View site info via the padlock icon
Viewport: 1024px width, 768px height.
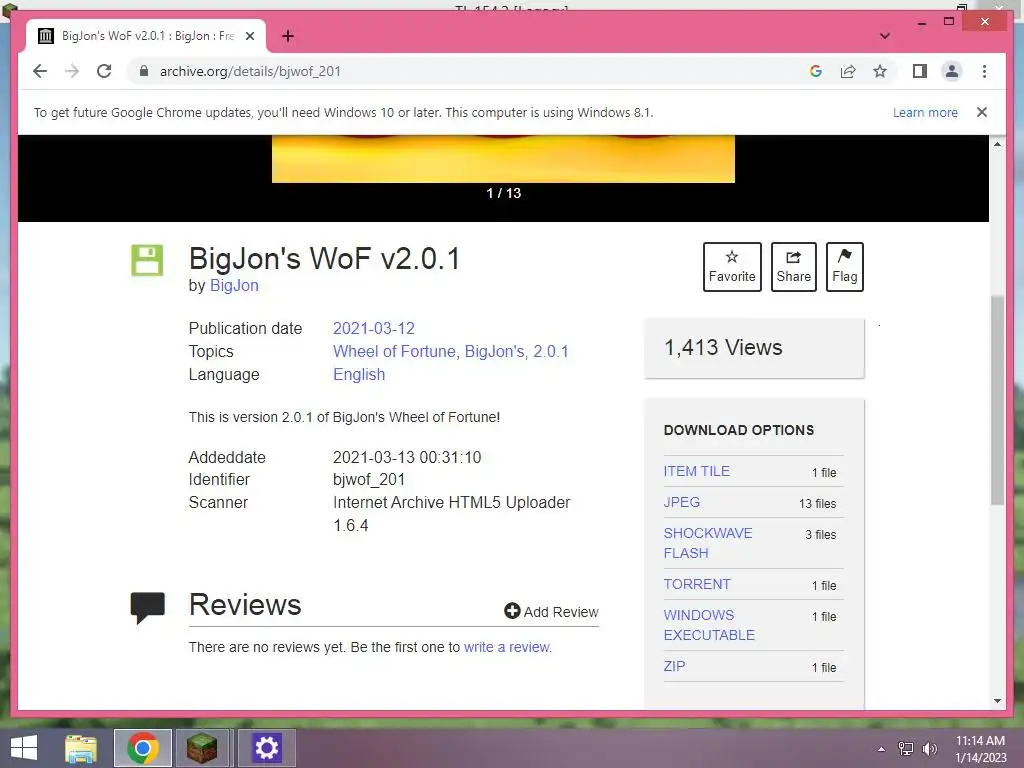click(x=144, y=71)
